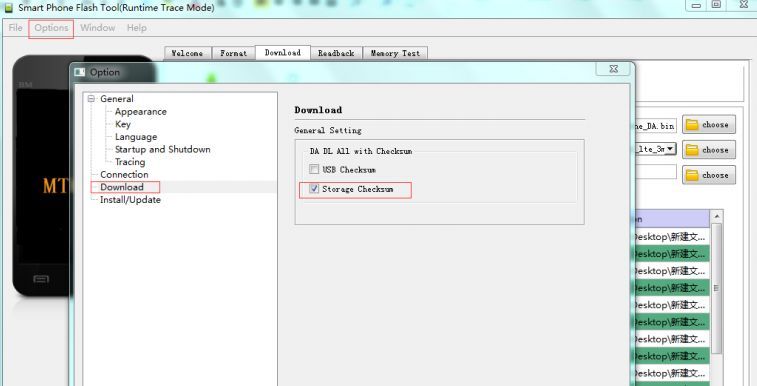Click the Smart Phone Flash Tool title icon

coord(8,7)
